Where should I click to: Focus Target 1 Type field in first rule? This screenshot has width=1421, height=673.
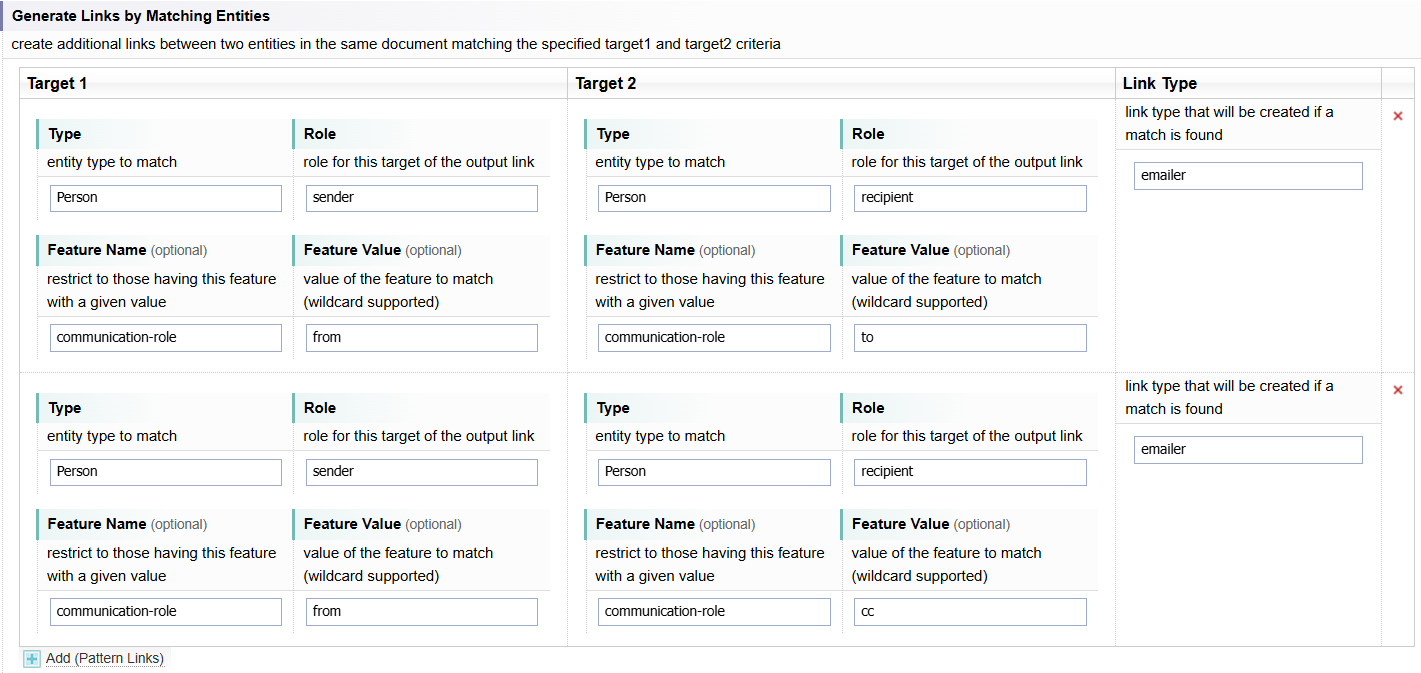(166, 198)
